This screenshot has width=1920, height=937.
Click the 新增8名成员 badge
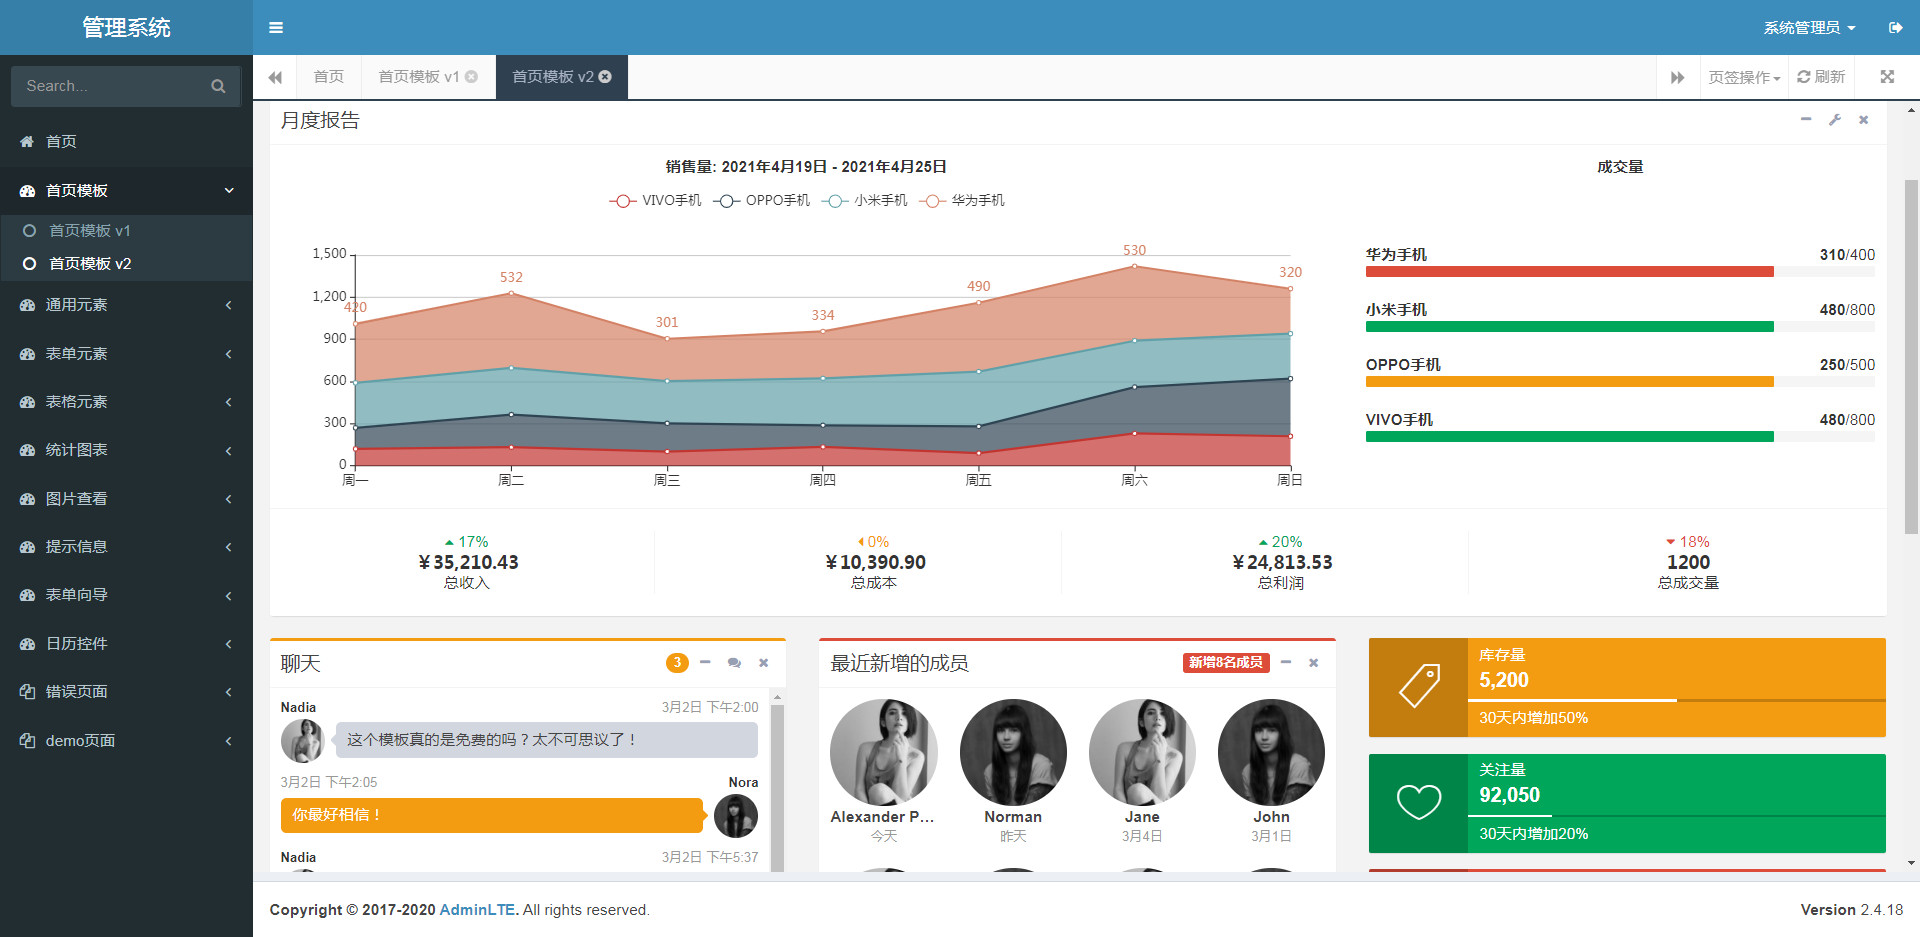[x=1226, y=663]
